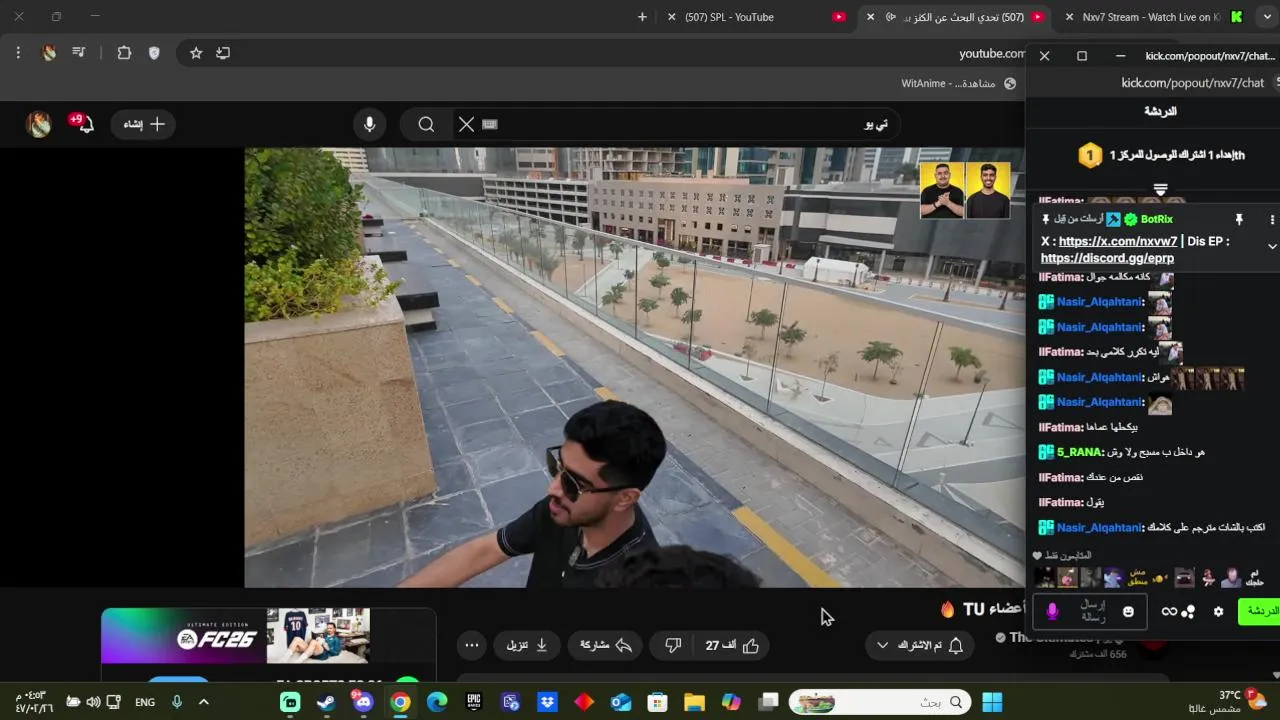Open BotRix username in pinned message
The width and height of the screenshot is (1280, 720).
coord(1157,219)
